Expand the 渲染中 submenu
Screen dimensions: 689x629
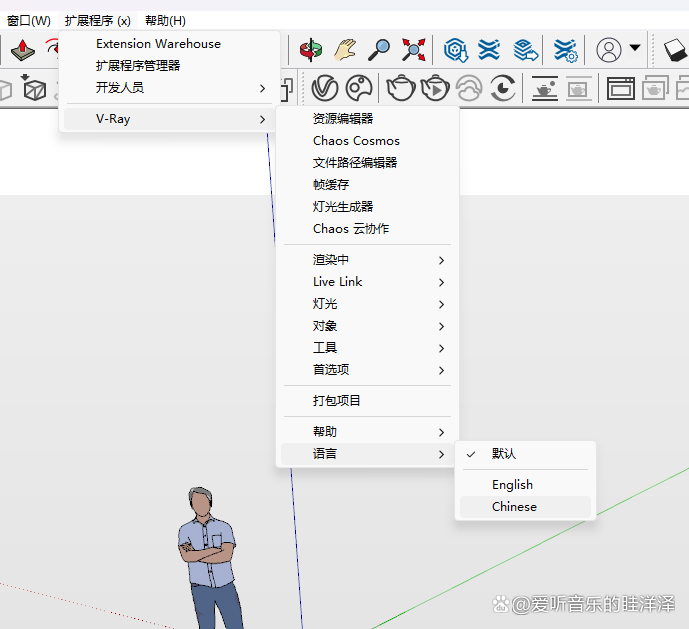pyautogui.click(x=367, y=260)
